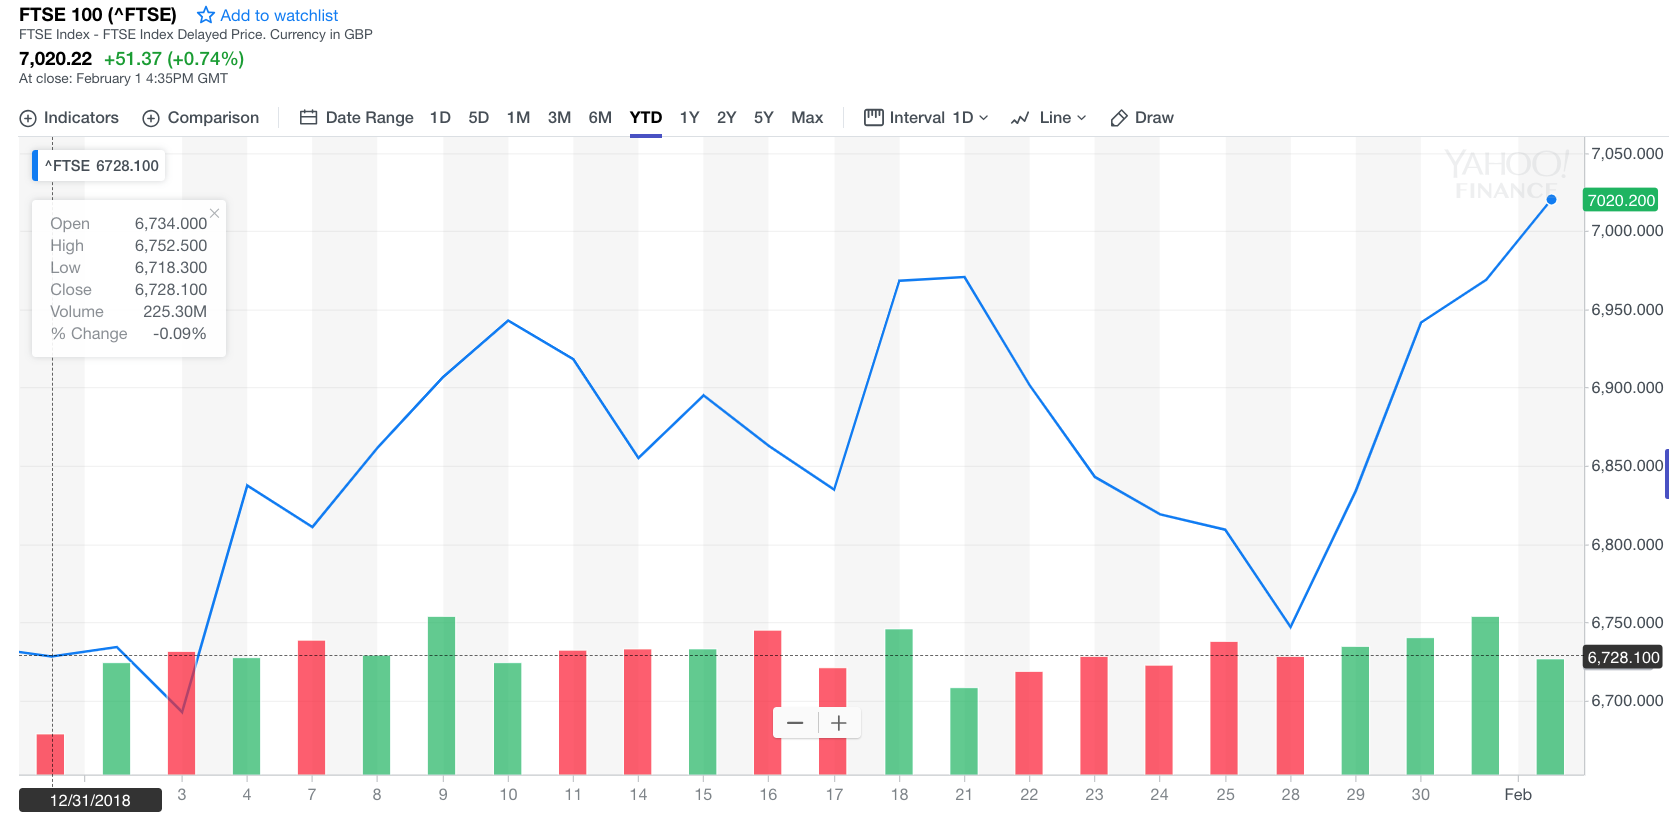
Task: Select the Draw pencil tool
Action: 1119,118
